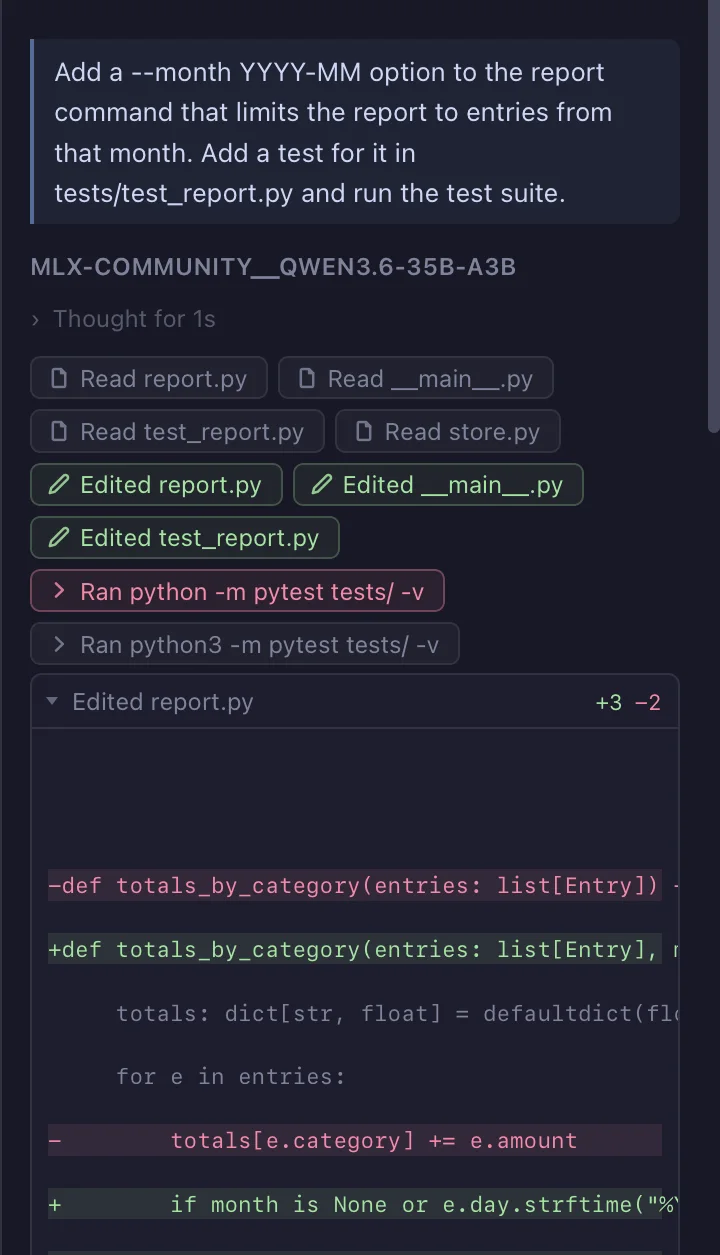Collapse the 'Edited report.py' diff panel header
The width and height of the screenshot is (720, 1255).
coord(355,702)
